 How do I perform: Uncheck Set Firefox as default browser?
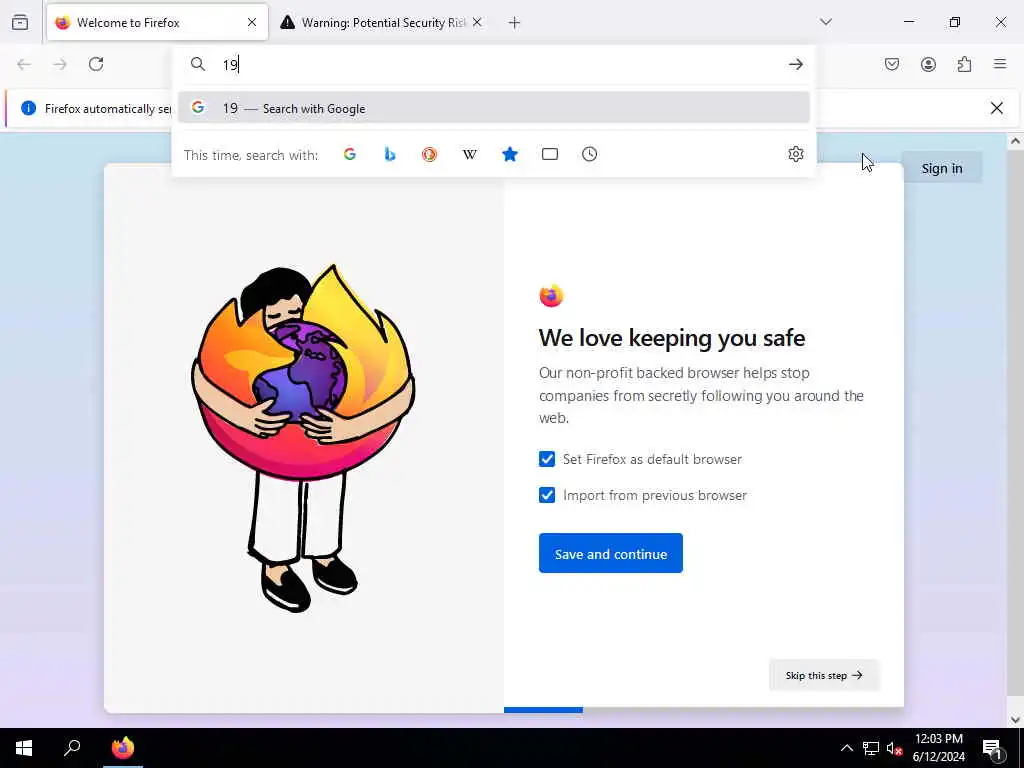click(x=547, y=459)
